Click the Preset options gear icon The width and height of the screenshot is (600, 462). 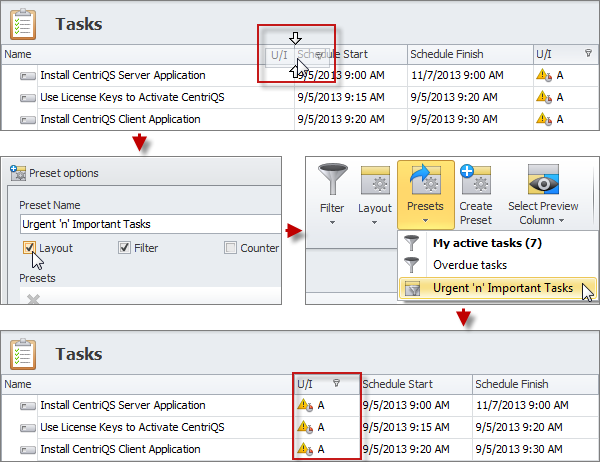point(18,173)
